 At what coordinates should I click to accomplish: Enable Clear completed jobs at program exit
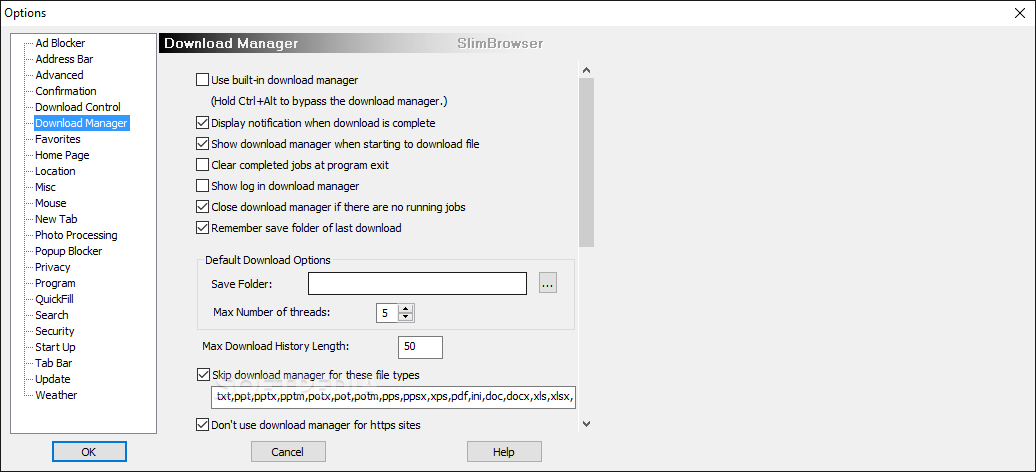(x=203, y=165)
